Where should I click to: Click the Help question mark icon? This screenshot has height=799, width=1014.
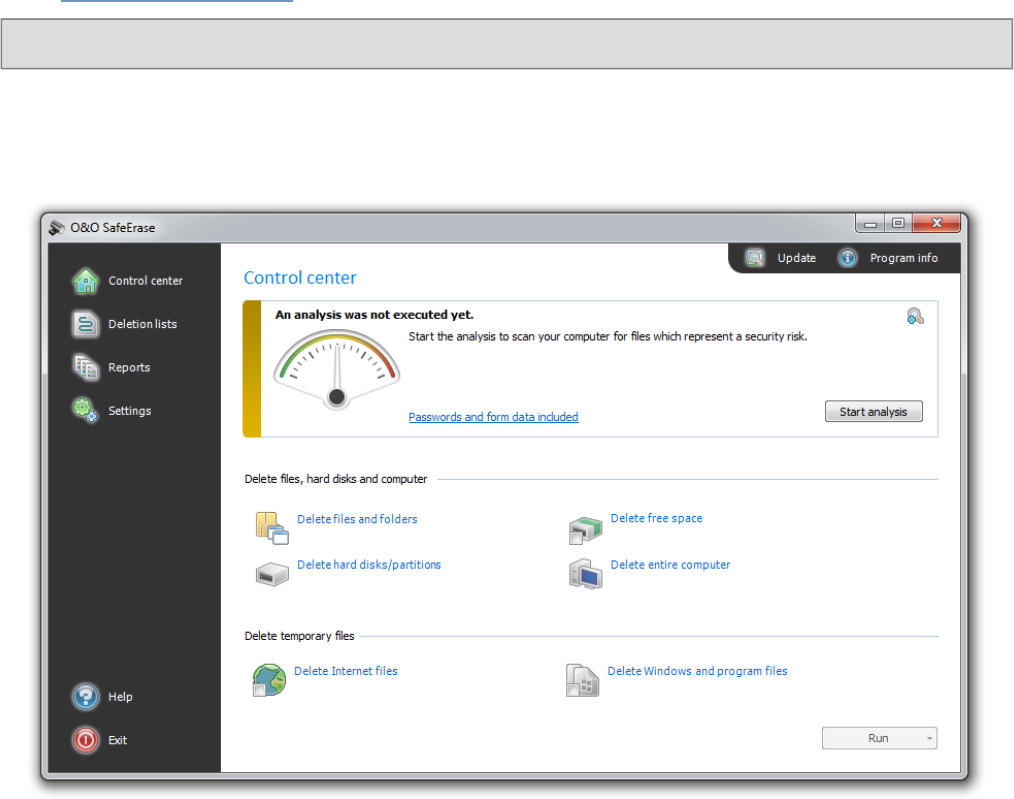[x=85, y=697]
